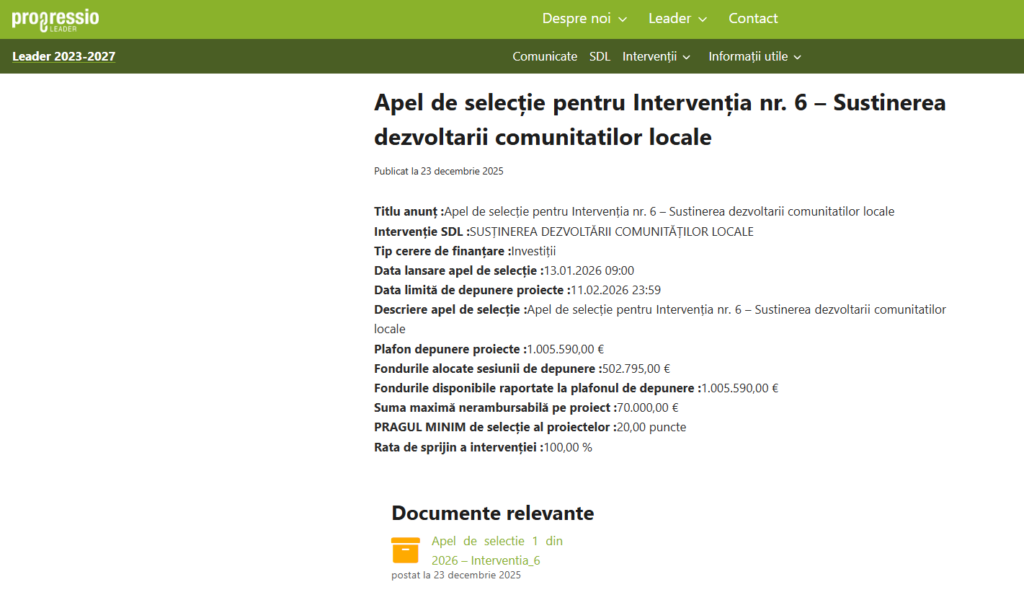Select the Despre noi menu label
The height and width of the screenshot is (613, 1024).
coord(576,19)
